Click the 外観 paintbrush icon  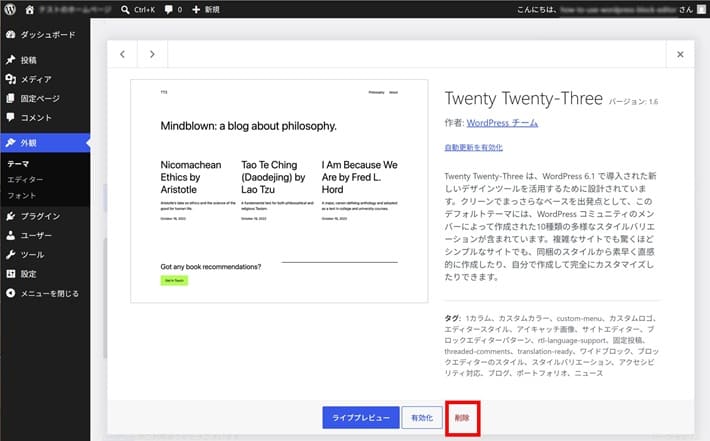click(10, 143)
